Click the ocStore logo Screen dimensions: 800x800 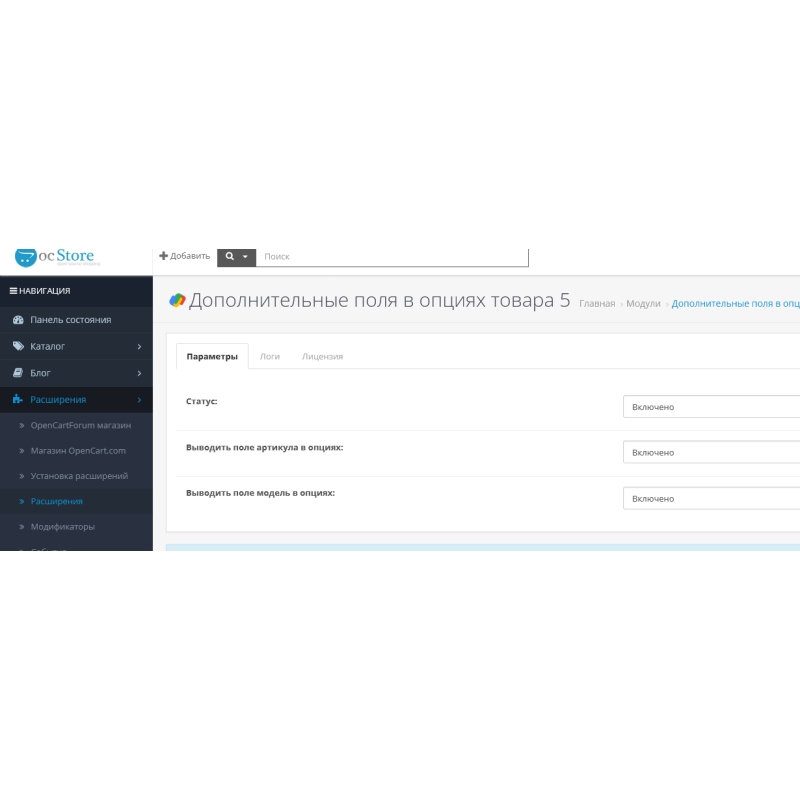55,257
